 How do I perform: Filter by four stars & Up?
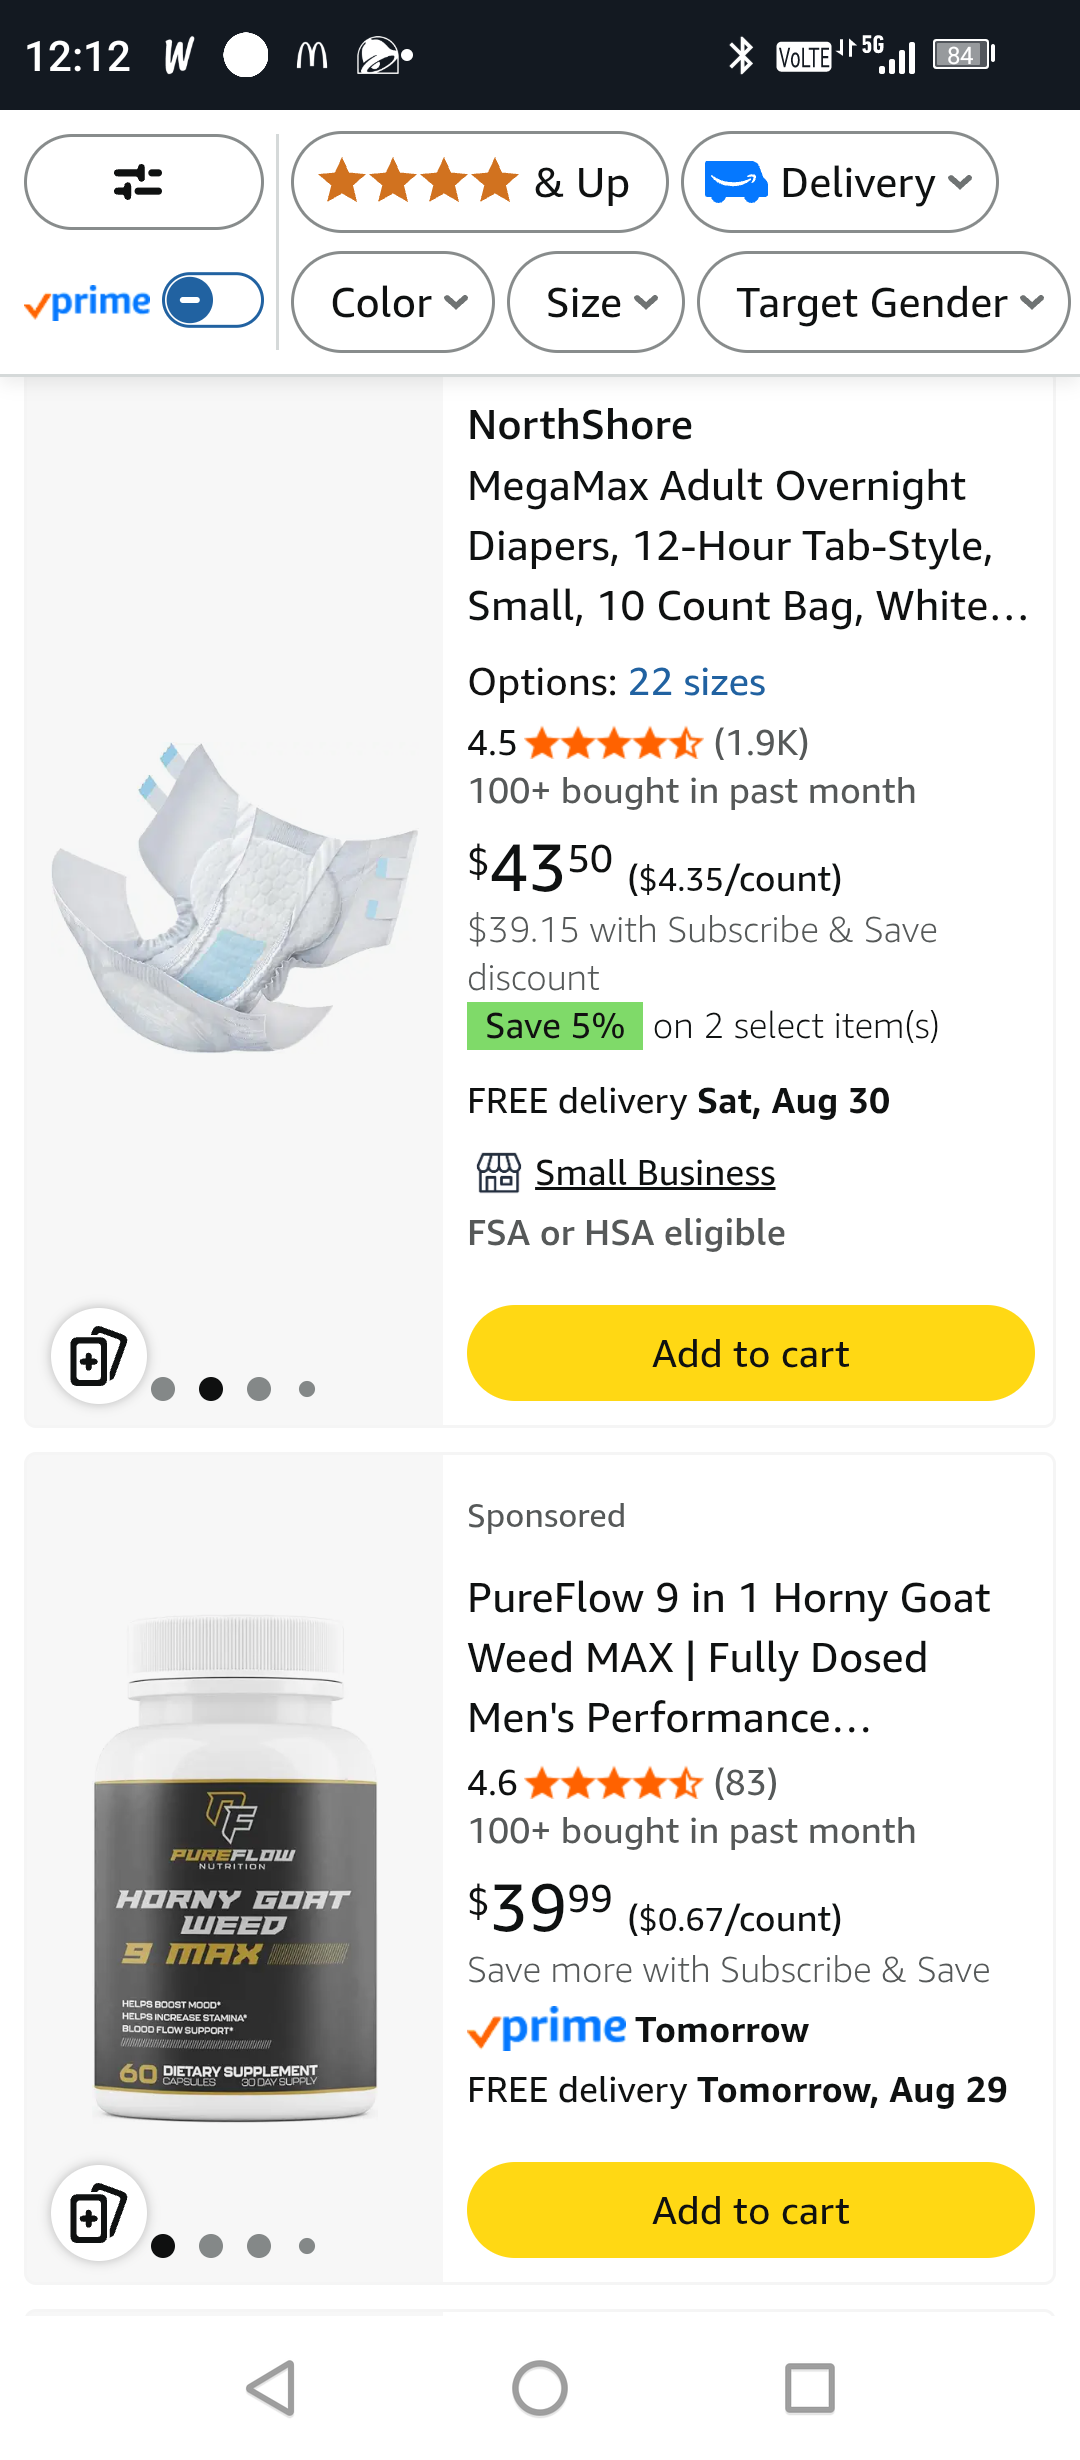tap(480, 182)
